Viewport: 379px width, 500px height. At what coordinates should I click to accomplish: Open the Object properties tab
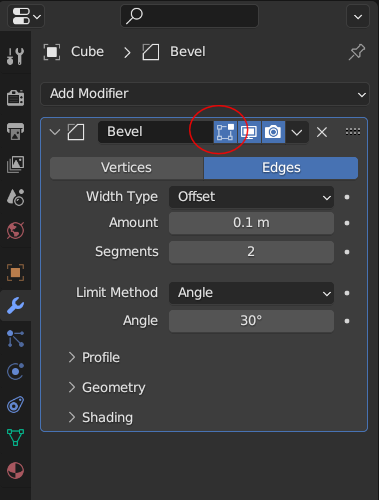coord(15,272)
